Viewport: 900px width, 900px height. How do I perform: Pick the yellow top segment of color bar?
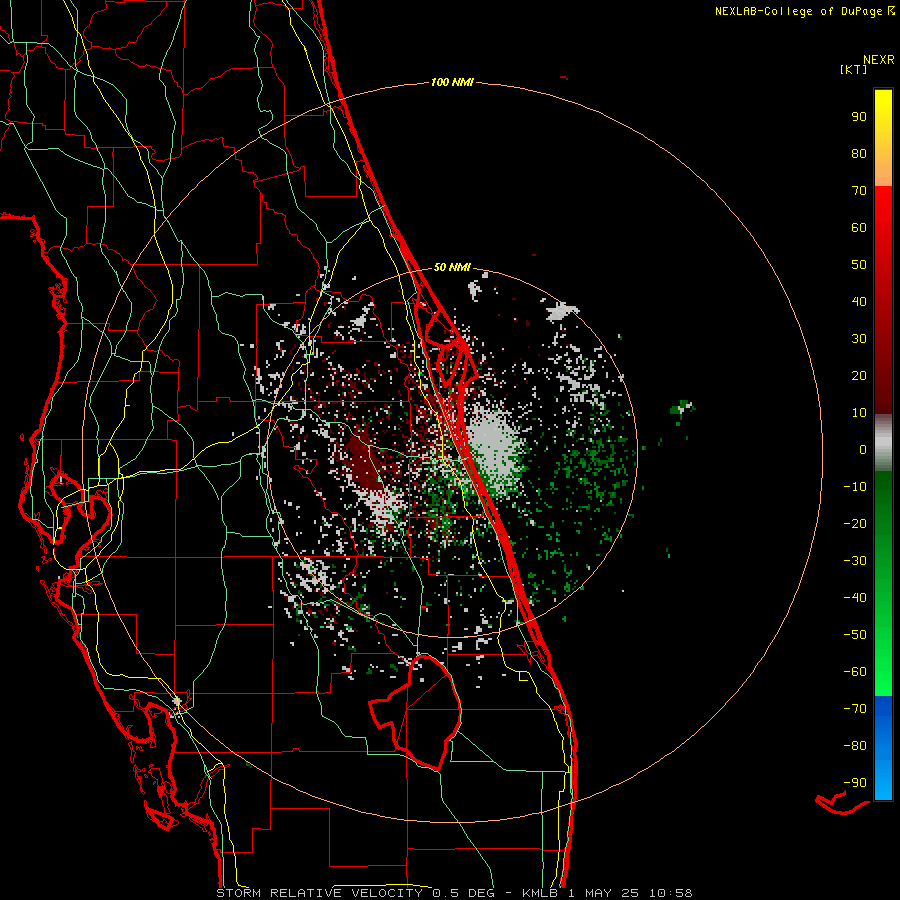[883, 138]
